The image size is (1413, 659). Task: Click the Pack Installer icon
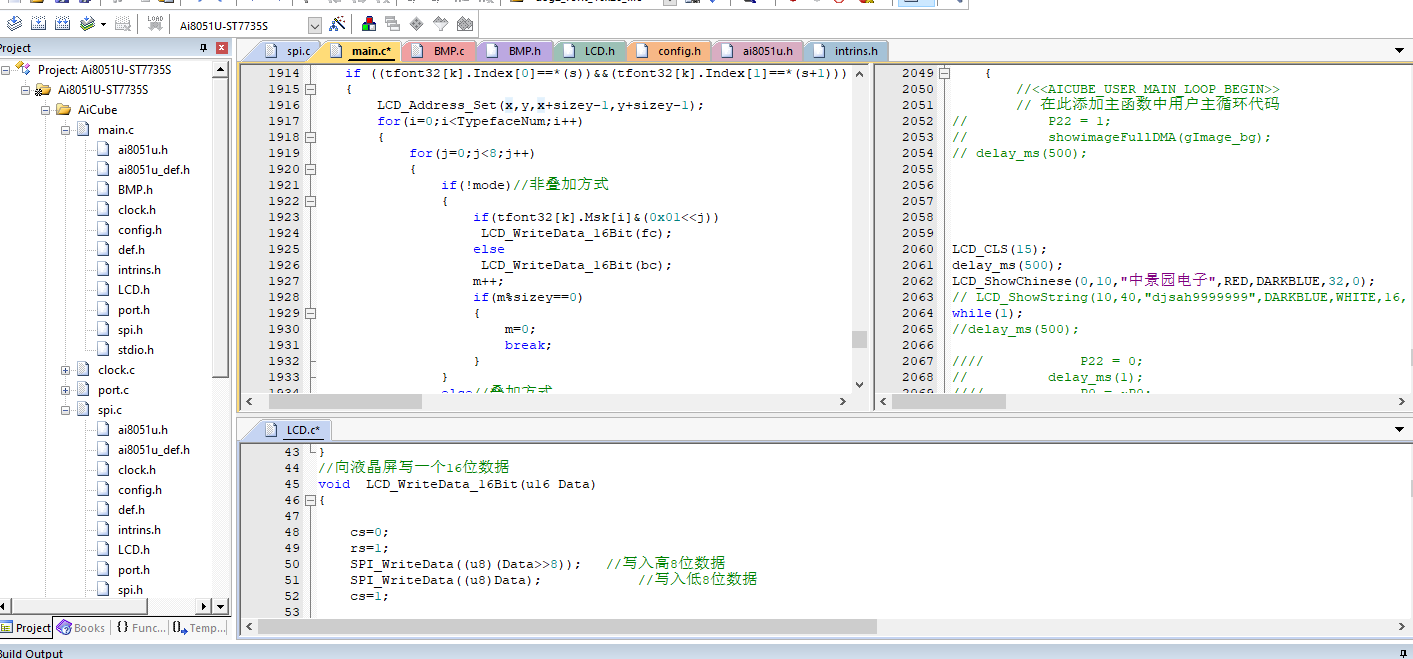click(440, 24)
